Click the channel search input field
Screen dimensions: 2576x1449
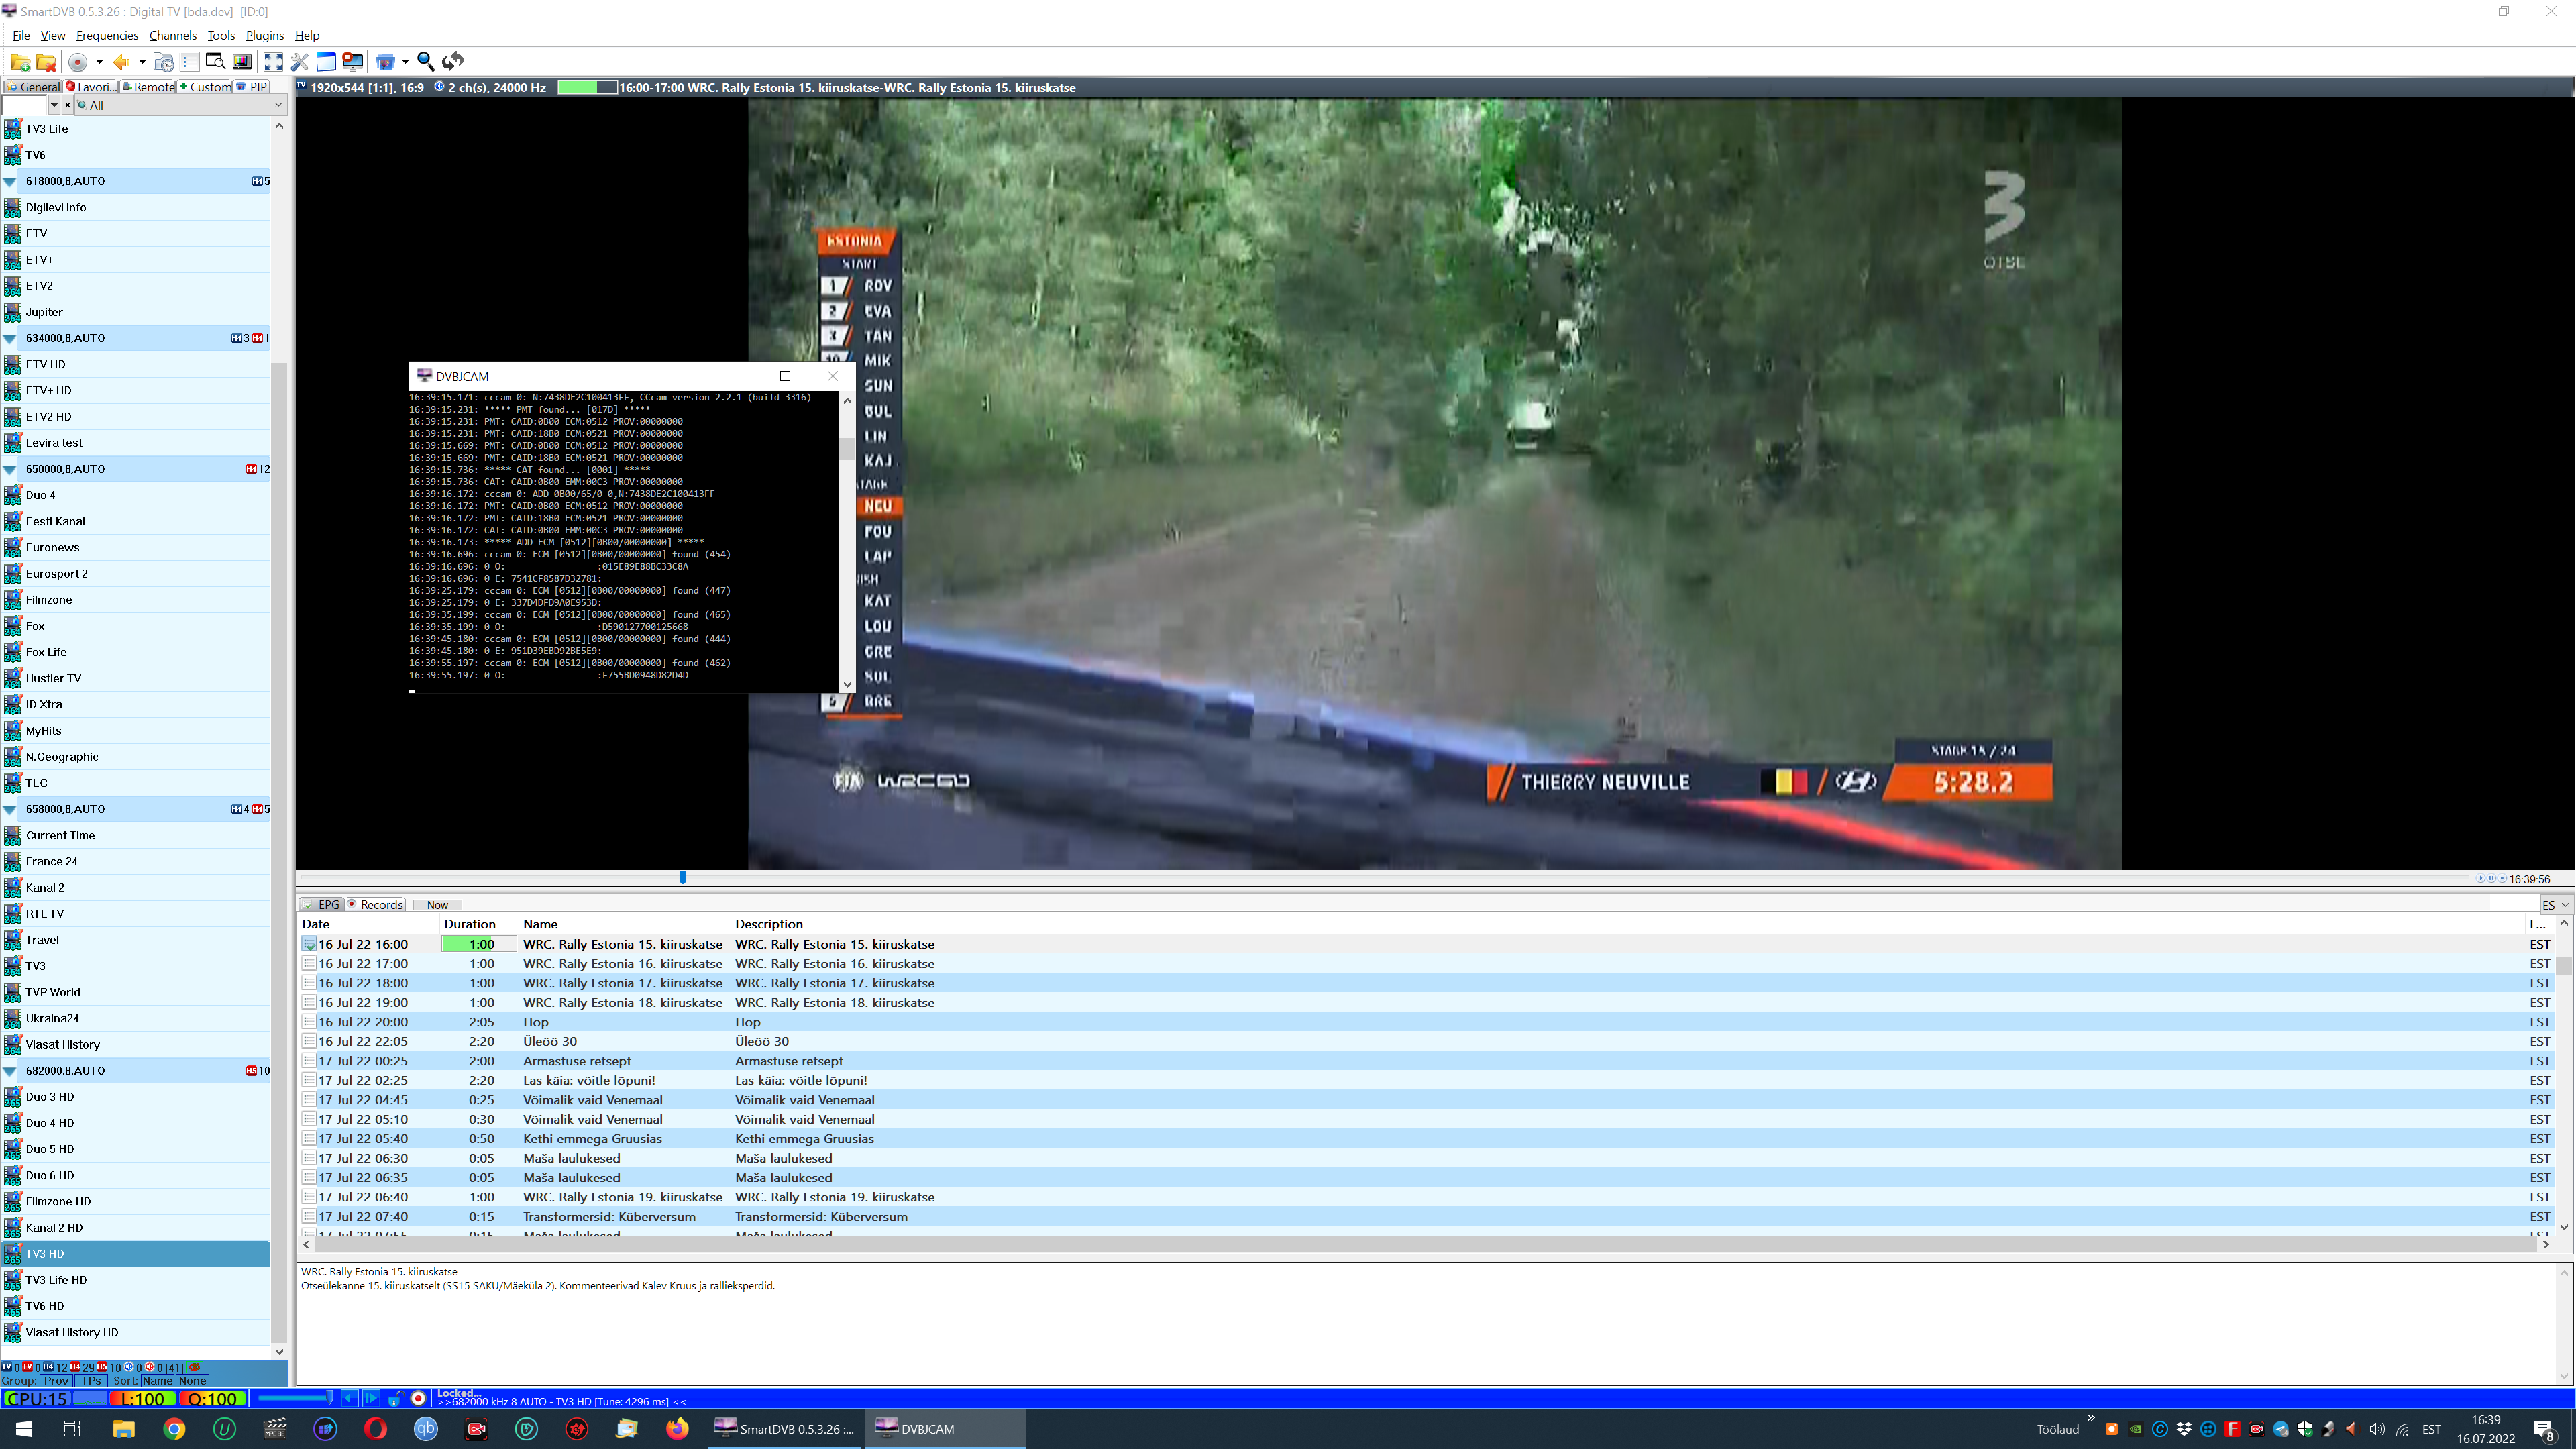click(x=24, y=105)
